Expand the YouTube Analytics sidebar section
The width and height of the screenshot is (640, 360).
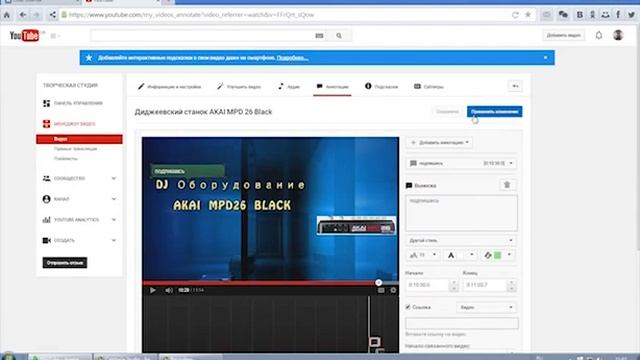pos(79,220)
